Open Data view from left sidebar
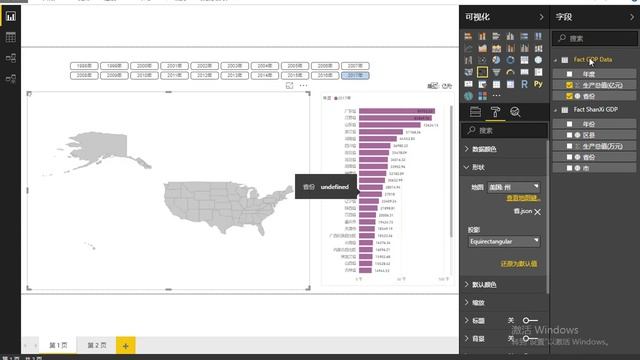The width and height of the screenshot is (640, 360). coord(11,37)
